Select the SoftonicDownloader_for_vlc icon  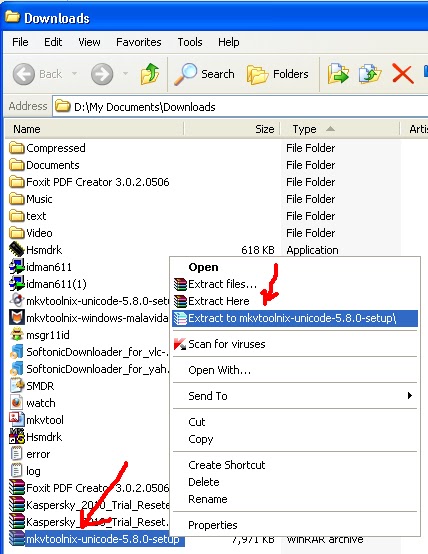click(17, 352)
